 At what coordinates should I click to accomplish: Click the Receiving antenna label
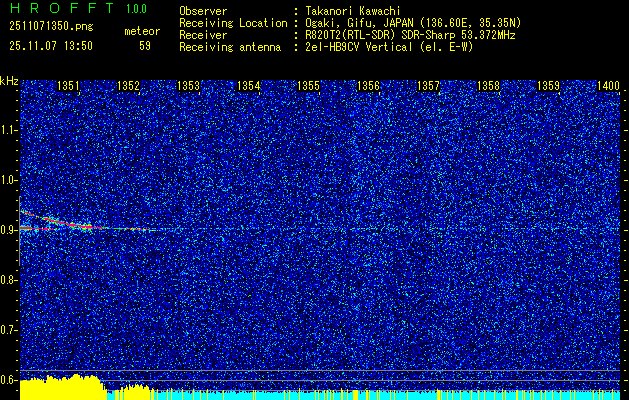click(230, 47)
